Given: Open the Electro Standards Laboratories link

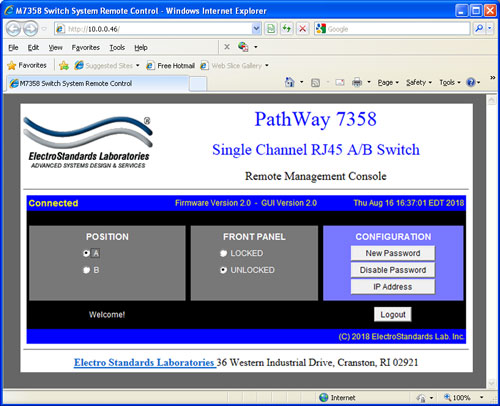Looking at the screenshot, I should tap(145, 362).
